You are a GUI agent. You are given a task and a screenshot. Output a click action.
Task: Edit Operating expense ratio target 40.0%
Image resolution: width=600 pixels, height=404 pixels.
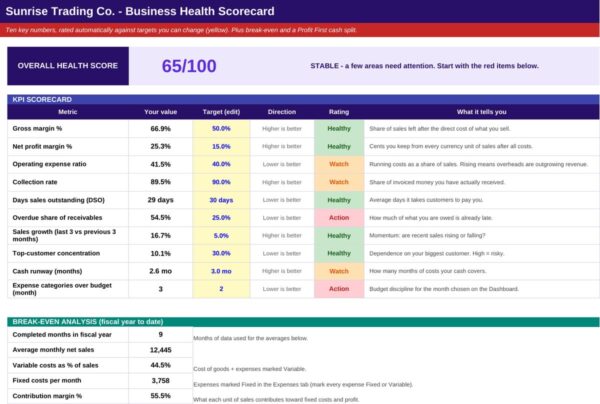click(221, 164)
